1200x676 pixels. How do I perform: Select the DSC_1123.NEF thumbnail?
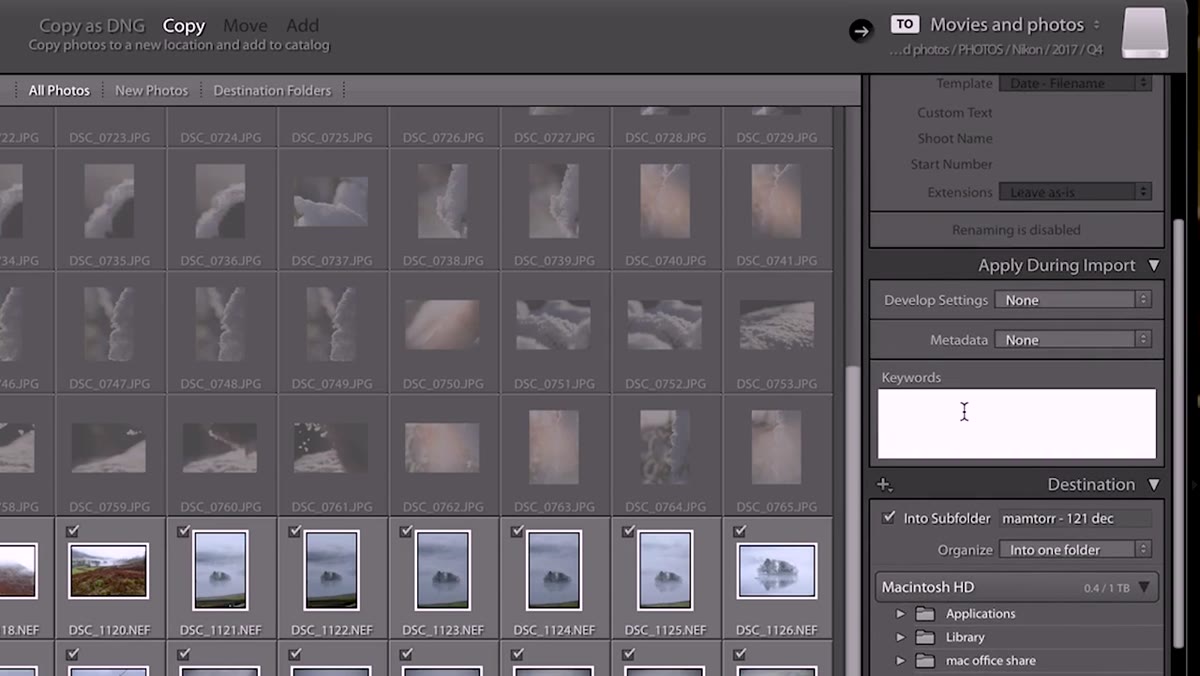442,571
